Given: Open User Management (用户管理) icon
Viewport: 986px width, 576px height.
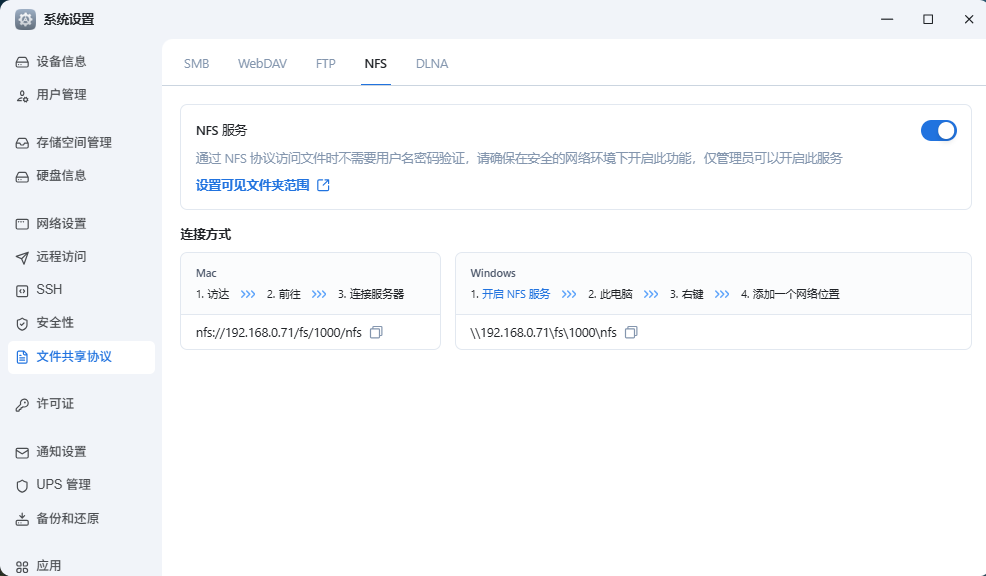Looking at the screenshot, I should coord(22,95).
